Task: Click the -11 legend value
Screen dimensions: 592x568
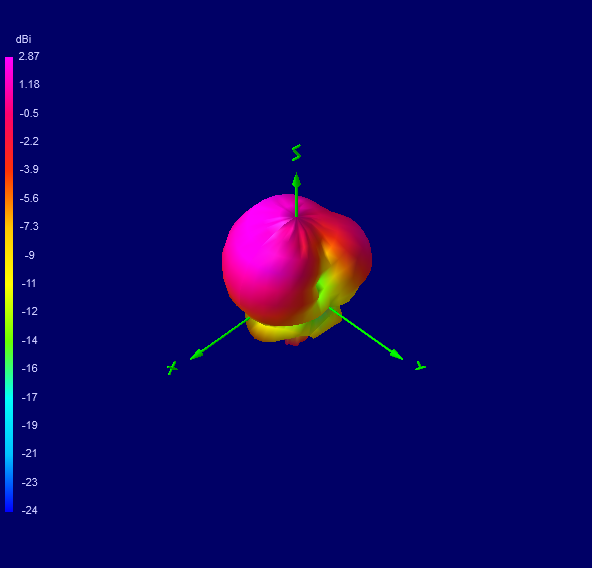Action: tap(29, 283)
